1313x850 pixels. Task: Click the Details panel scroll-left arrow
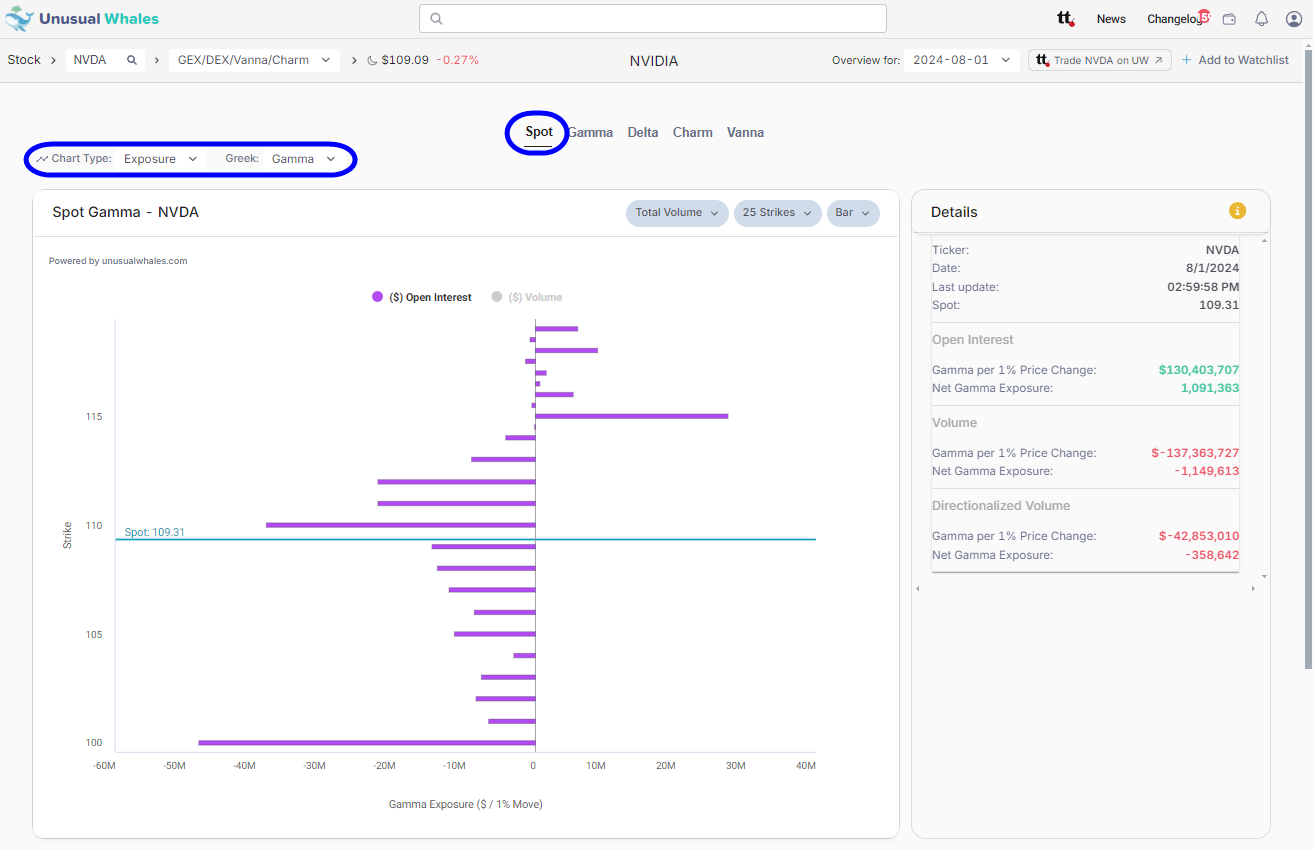[917, 588]
